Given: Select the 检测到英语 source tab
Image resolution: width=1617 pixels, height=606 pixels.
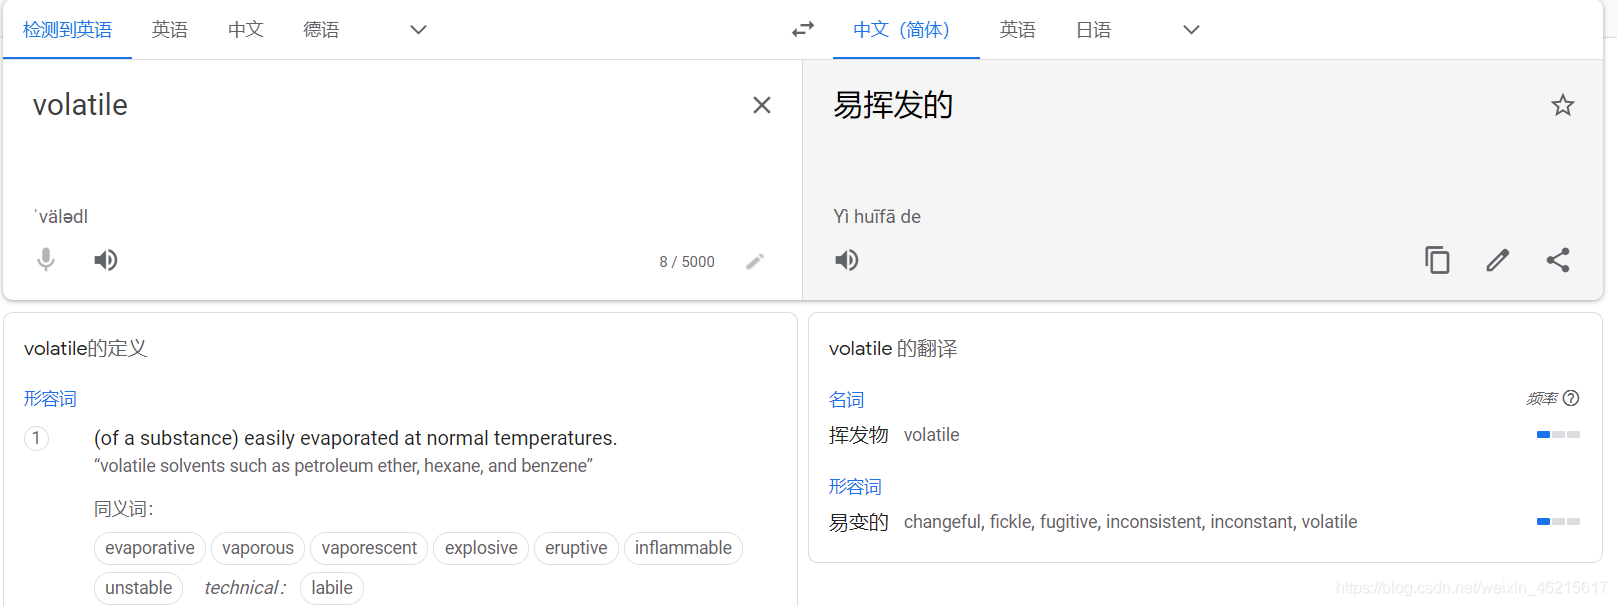Looking at the screenshot, I should pyautogui.click(x=67, y=30).
